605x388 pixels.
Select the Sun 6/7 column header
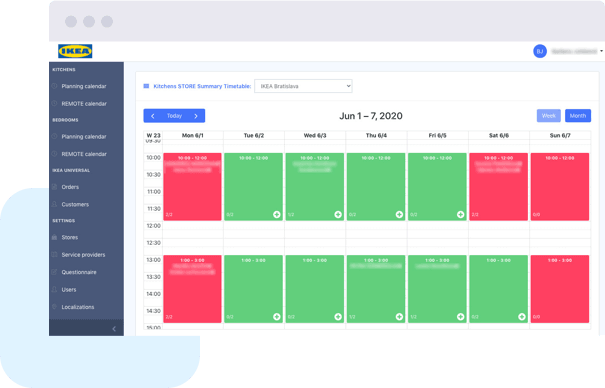tap(560, 135)
